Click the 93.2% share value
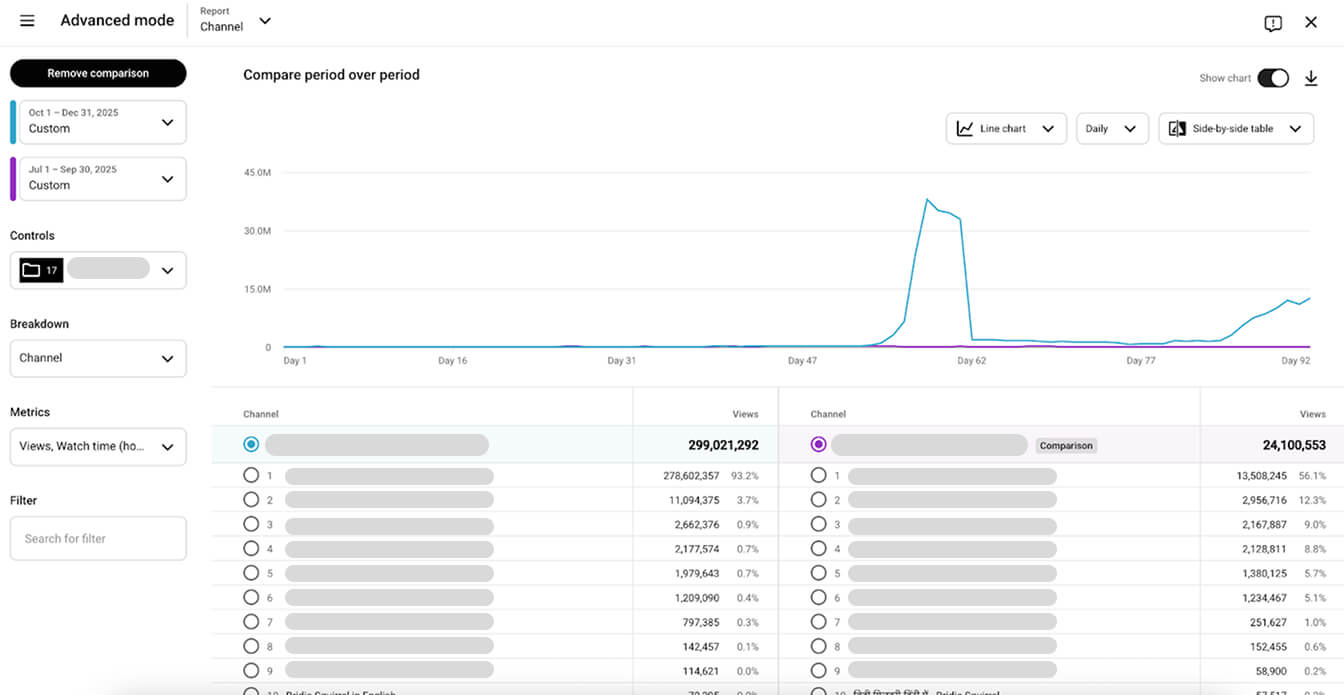Image resolution: width=1344 pixels, height=695 pixels. pos(745,476)
